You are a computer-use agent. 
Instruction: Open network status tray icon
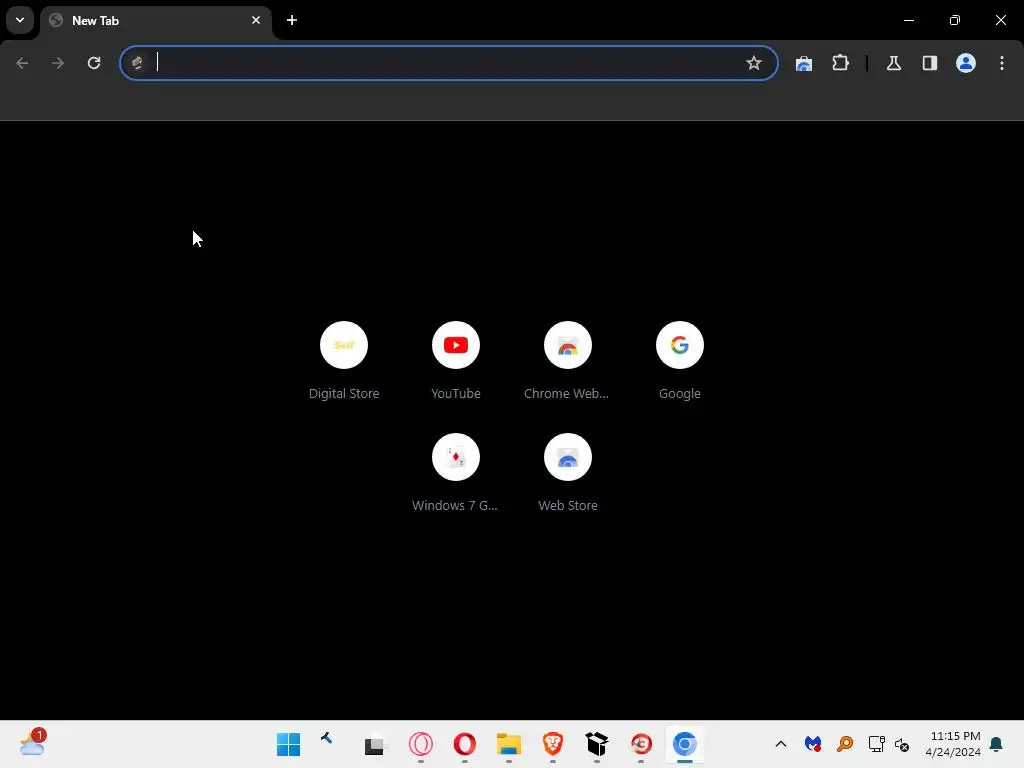point(876,744)
